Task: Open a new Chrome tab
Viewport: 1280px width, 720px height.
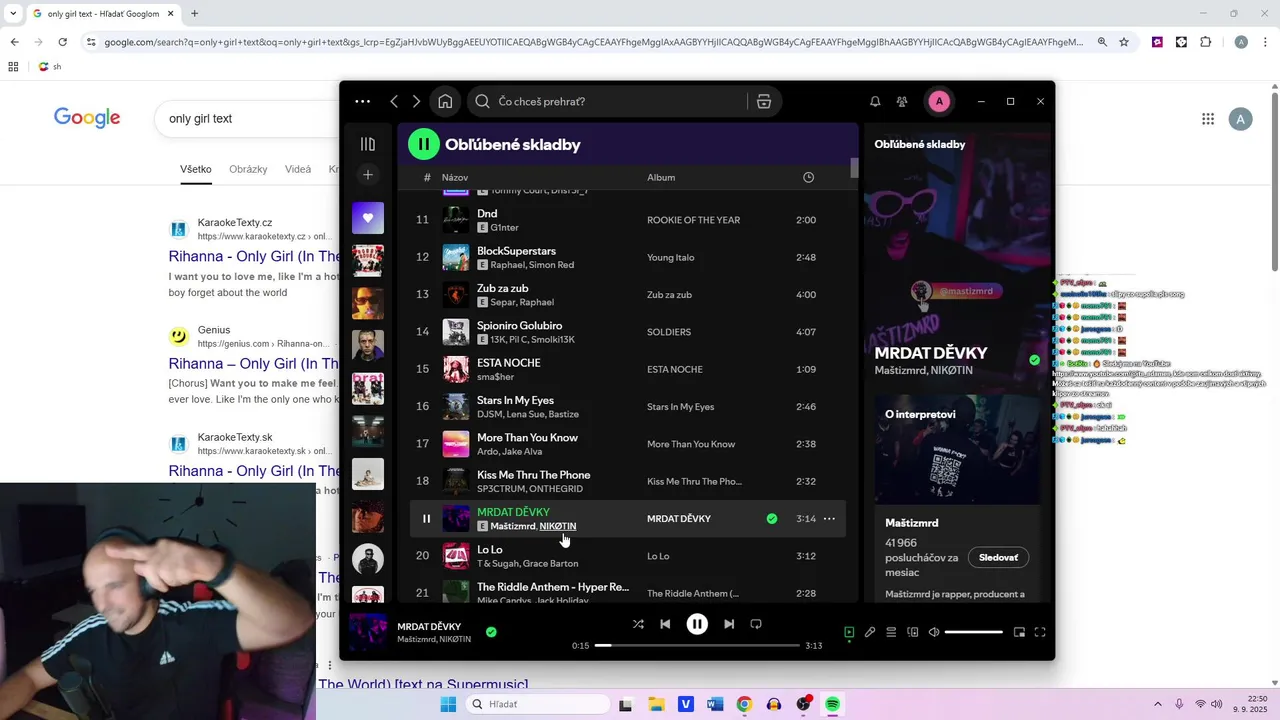Action: pos(194,14)
